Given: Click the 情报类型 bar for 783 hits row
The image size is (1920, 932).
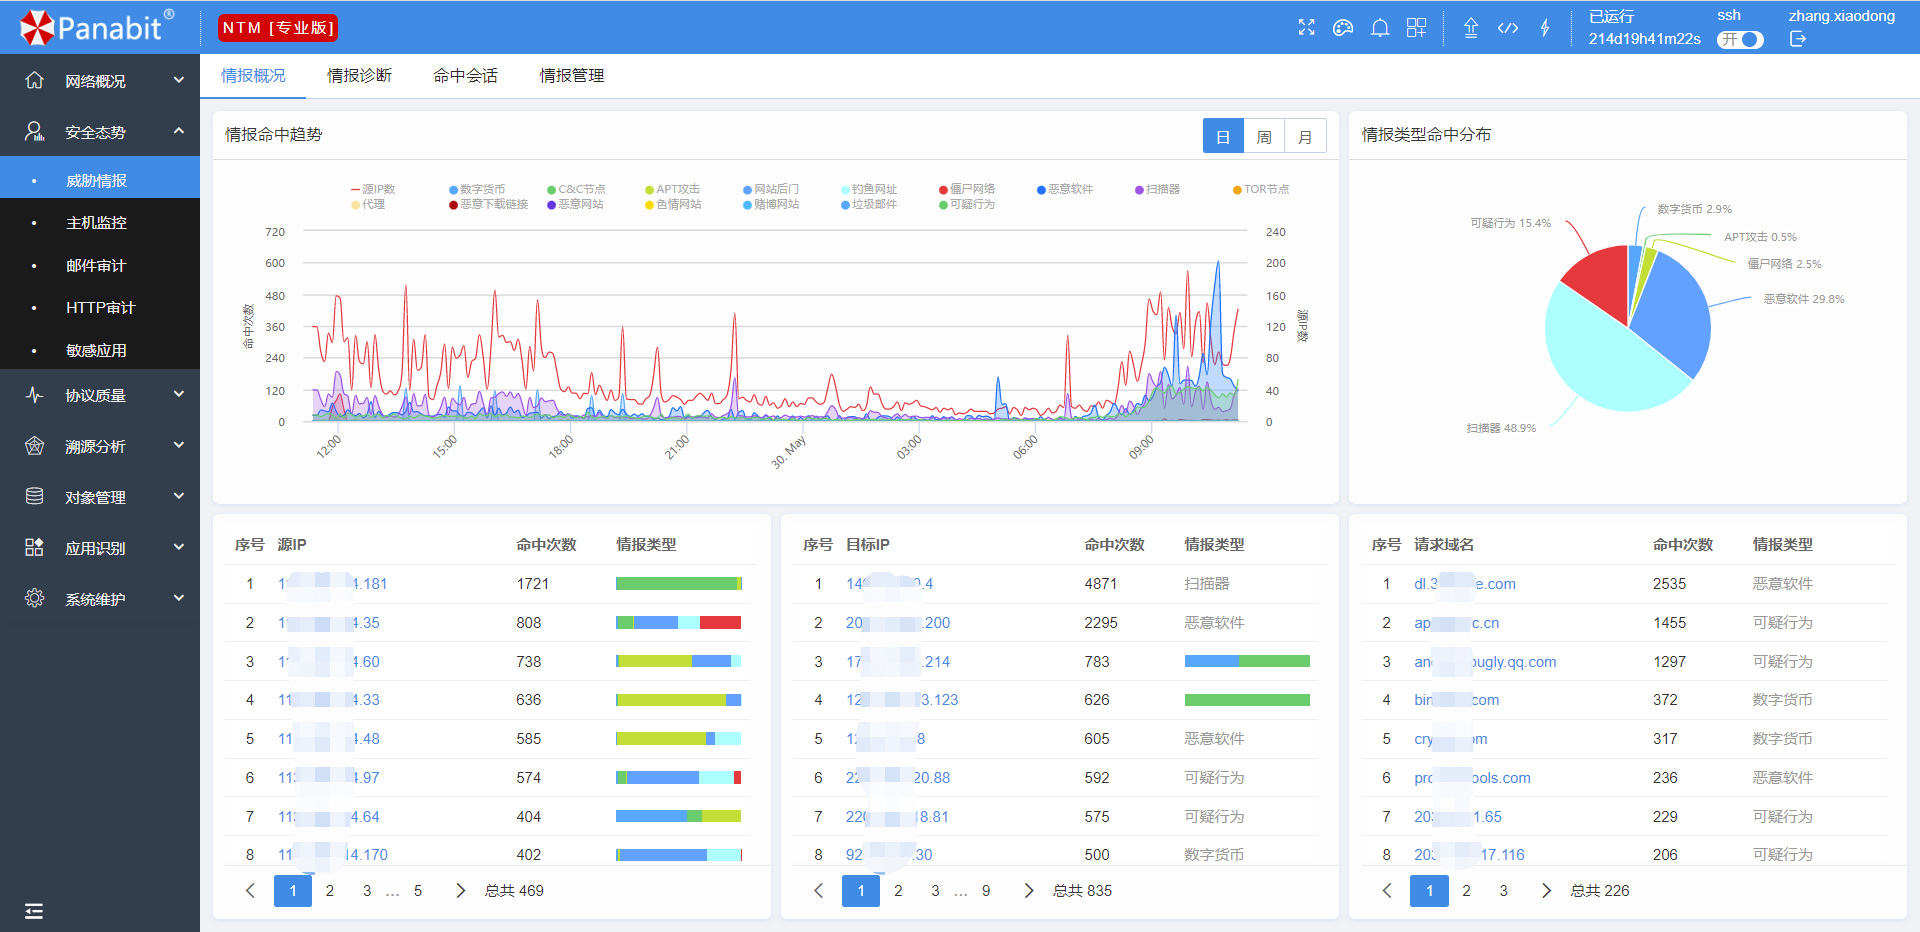Looking at the screenshot, I should [x=1247, y=661].
